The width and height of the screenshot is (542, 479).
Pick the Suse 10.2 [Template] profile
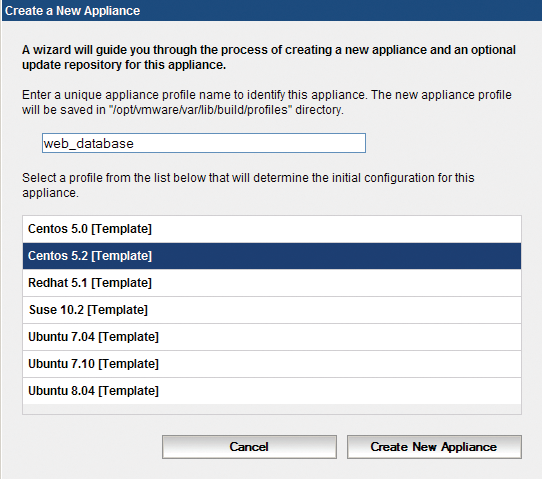click(x=272, y=310)
